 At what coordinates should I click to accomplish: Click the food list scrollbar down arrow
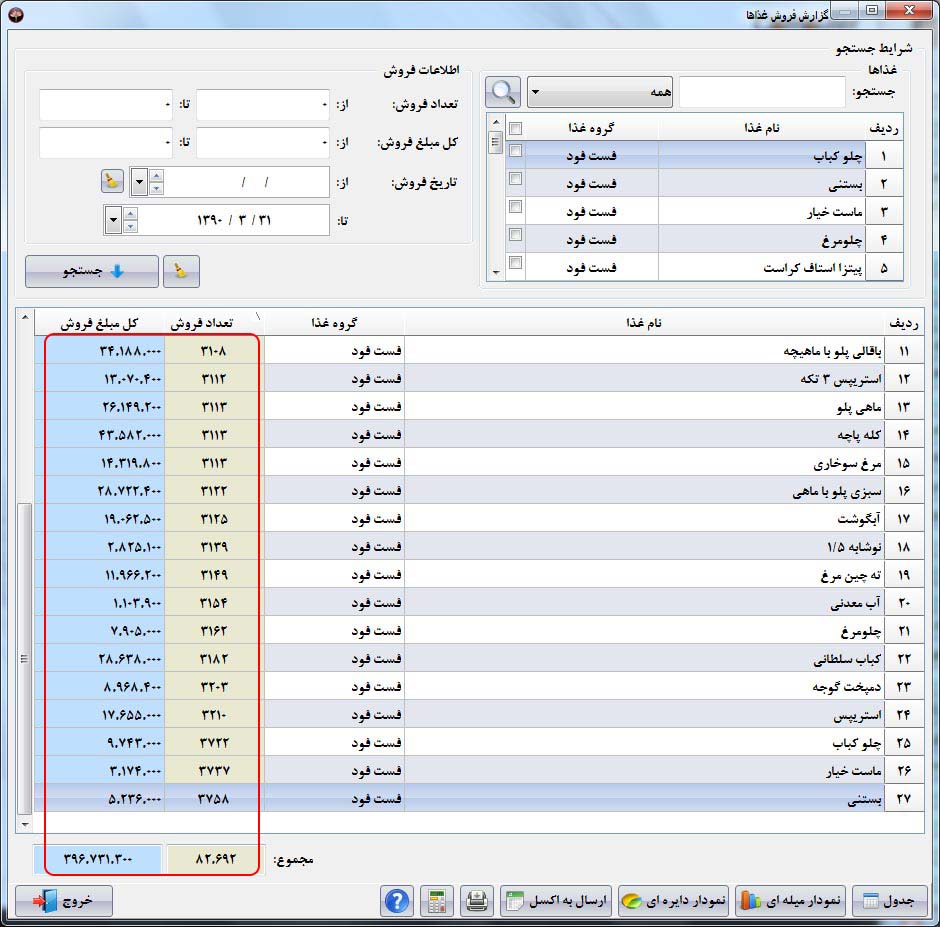coord(496,272)
